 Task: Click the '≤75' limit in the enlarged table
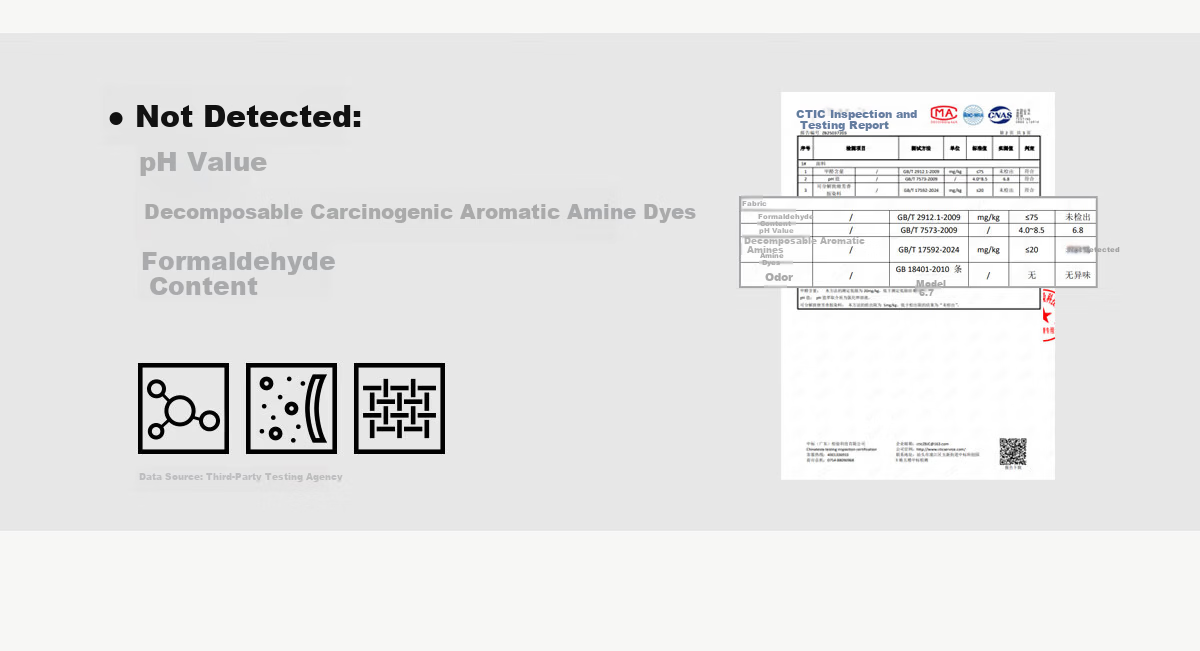click(1032, 217)
